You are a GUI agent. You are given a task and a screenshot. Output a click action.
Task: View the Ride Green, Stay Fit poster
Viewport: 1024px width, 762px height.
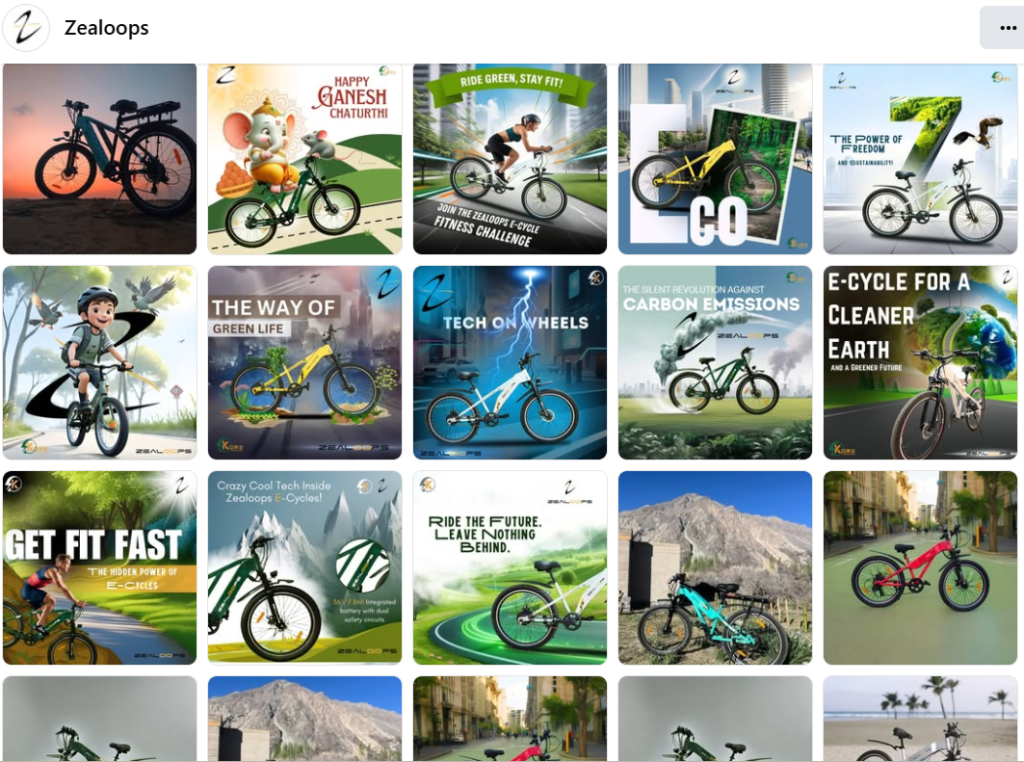[x=510, y=159]
